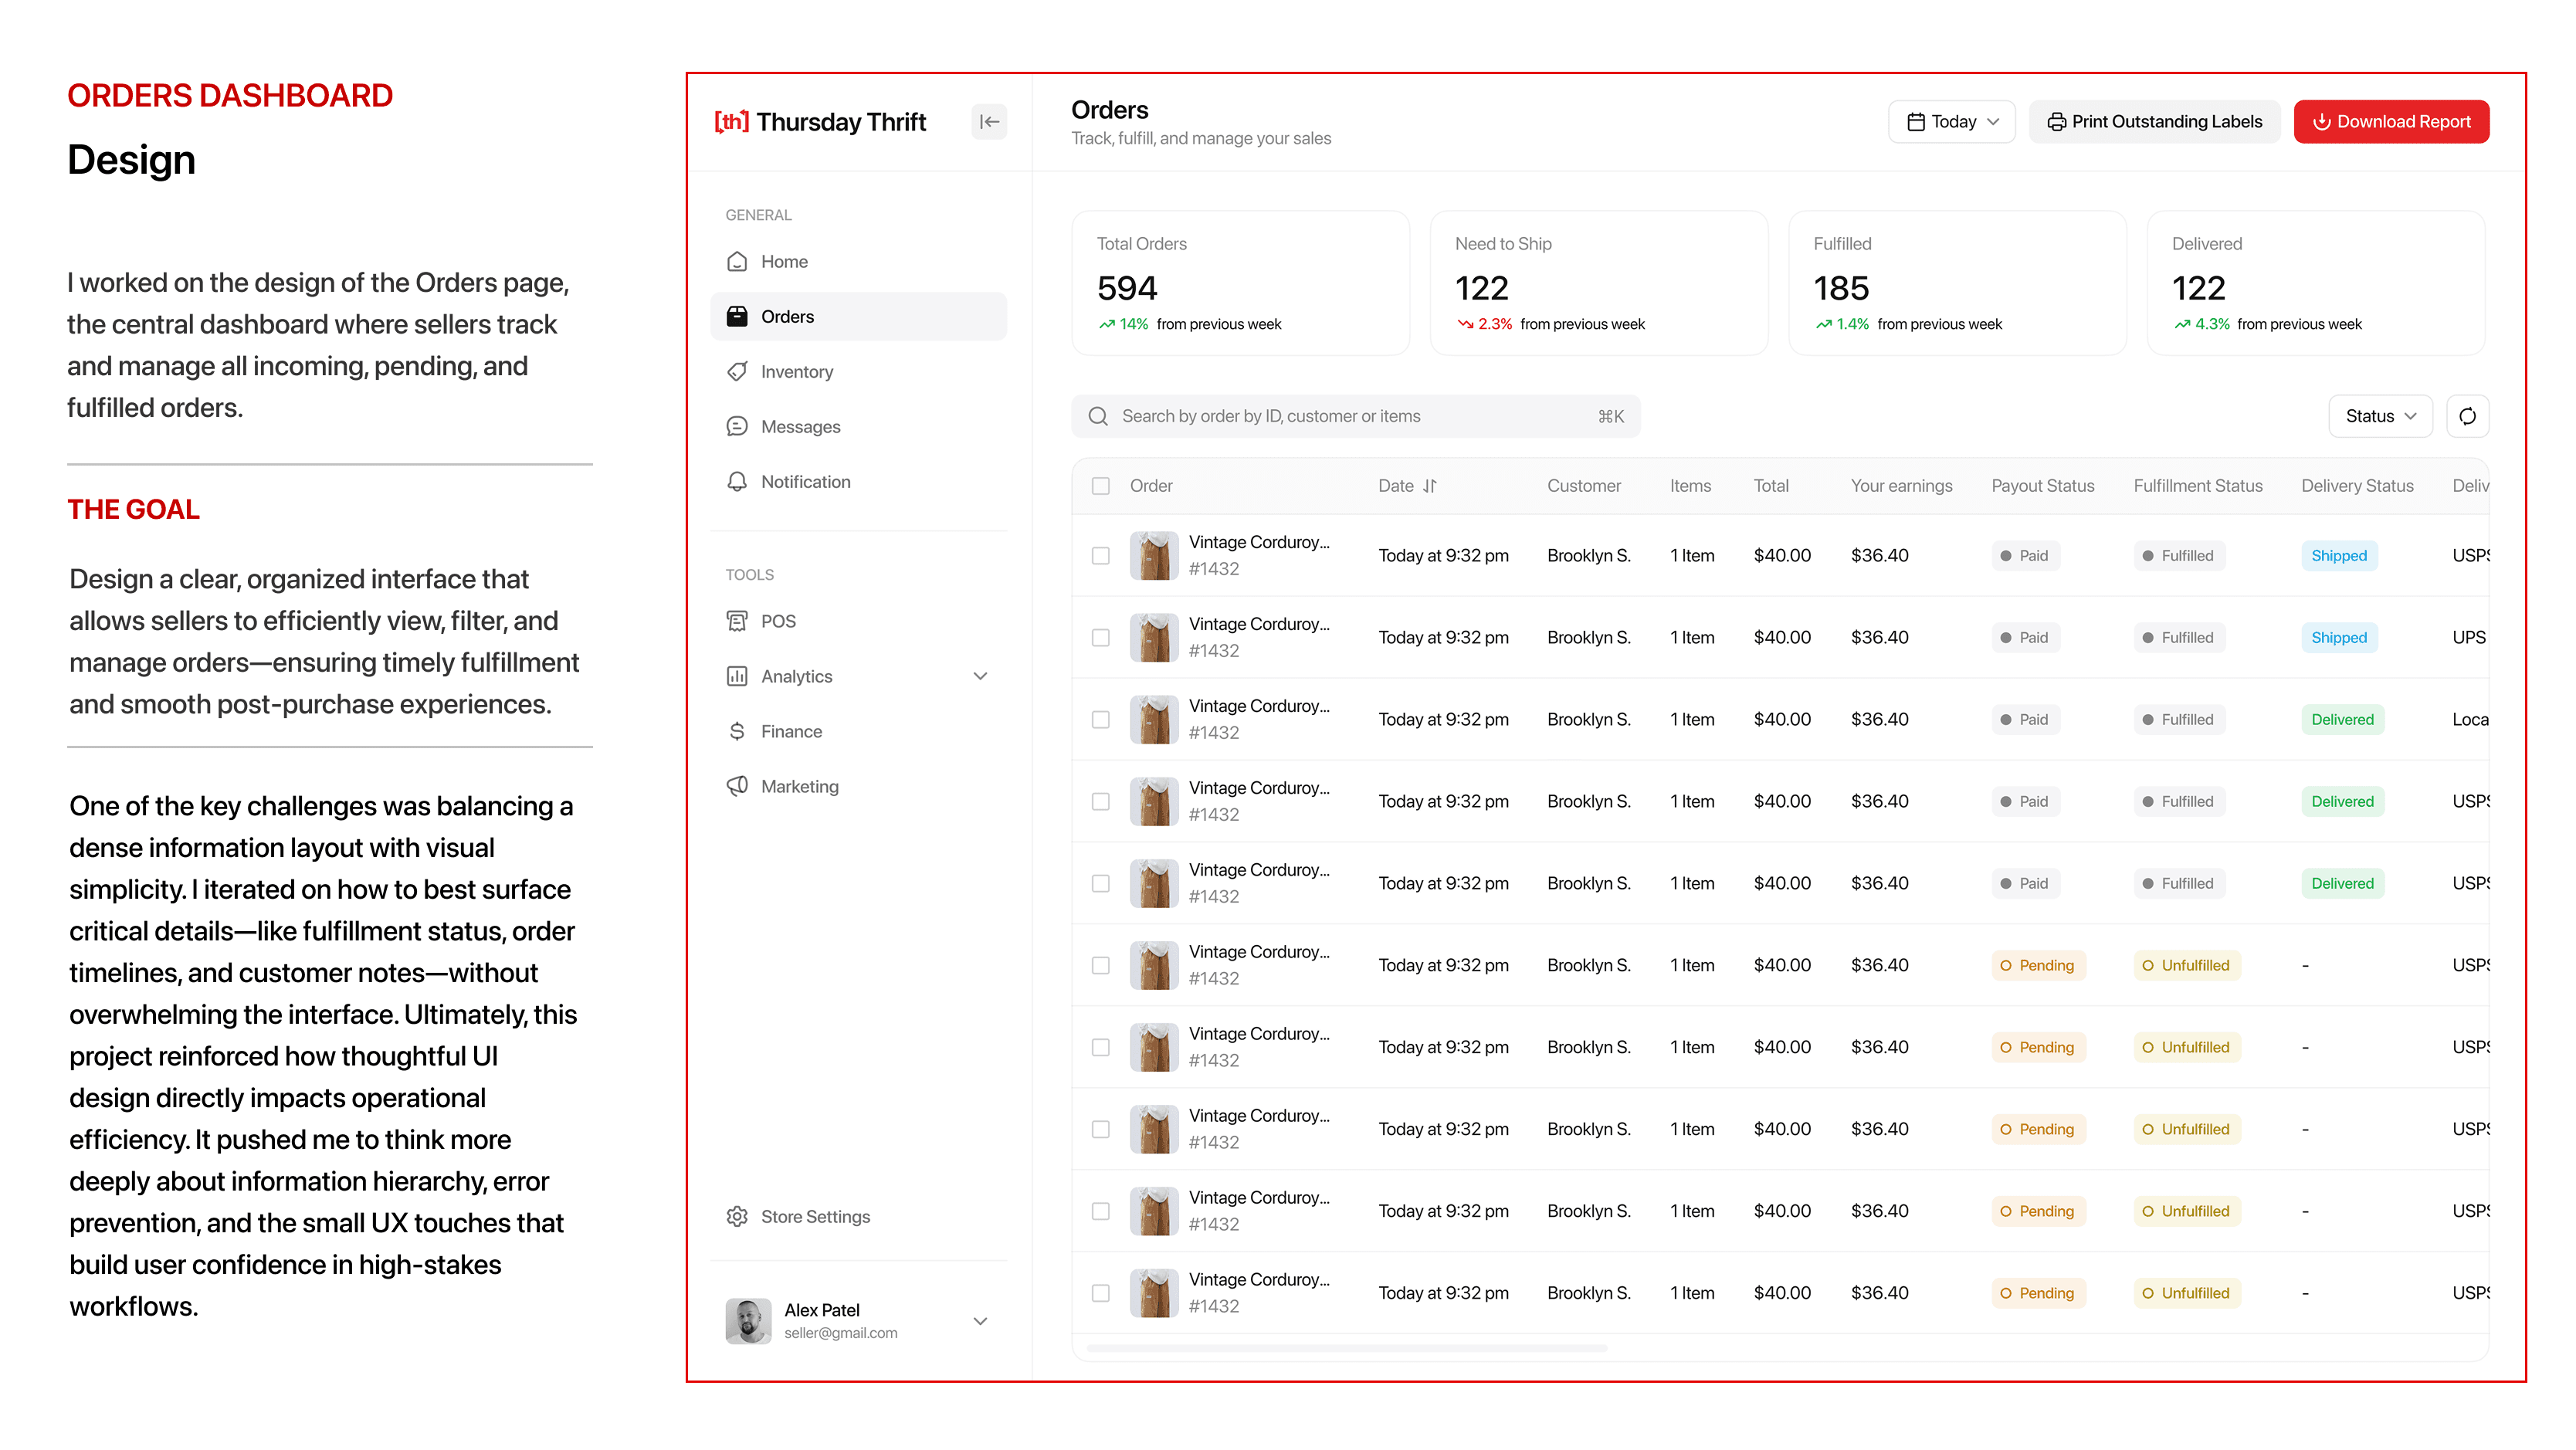Viewport: 2576px width, 1450px height.
Task: Toggle the select-all checkbox in table header
Action: (1100, 486)
